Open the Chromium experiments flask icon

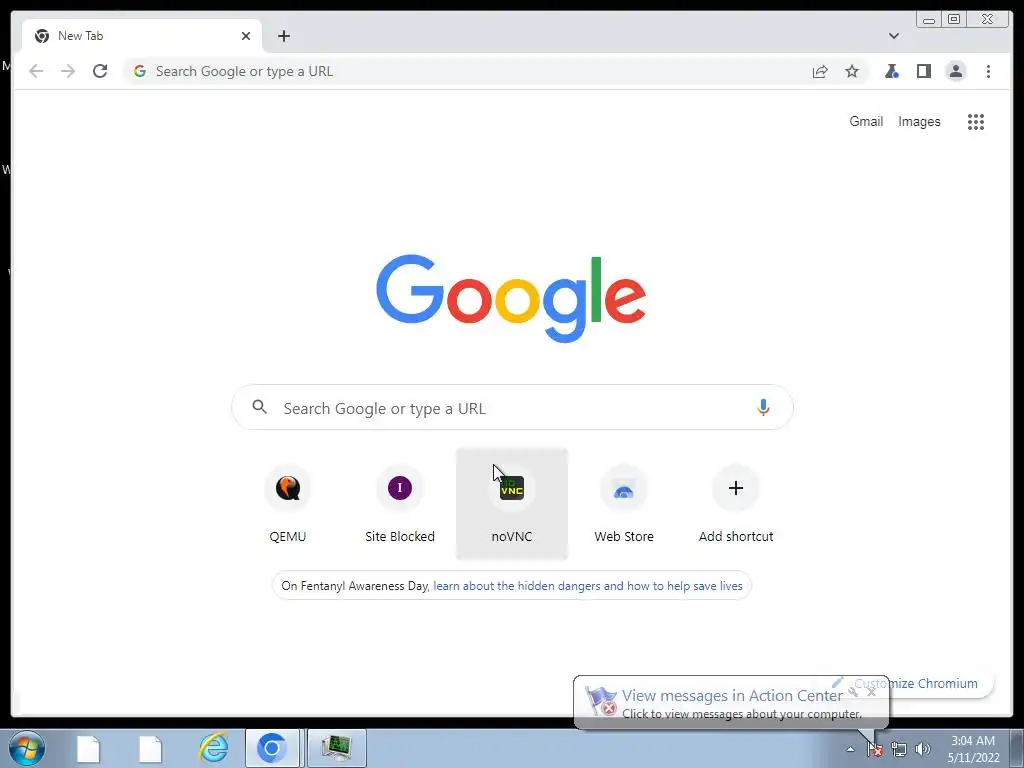coord(891,71)
